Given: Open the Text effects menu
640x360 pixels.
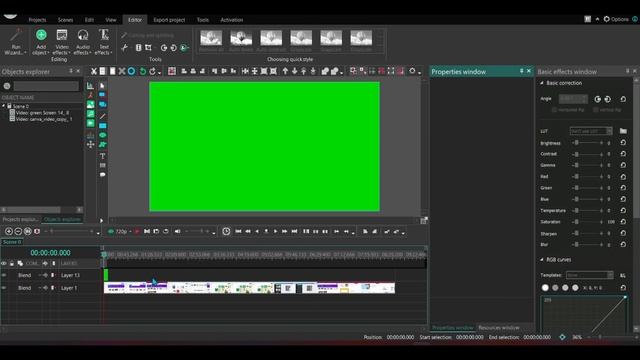Looking at the screenshot, I should coord(104,42).
